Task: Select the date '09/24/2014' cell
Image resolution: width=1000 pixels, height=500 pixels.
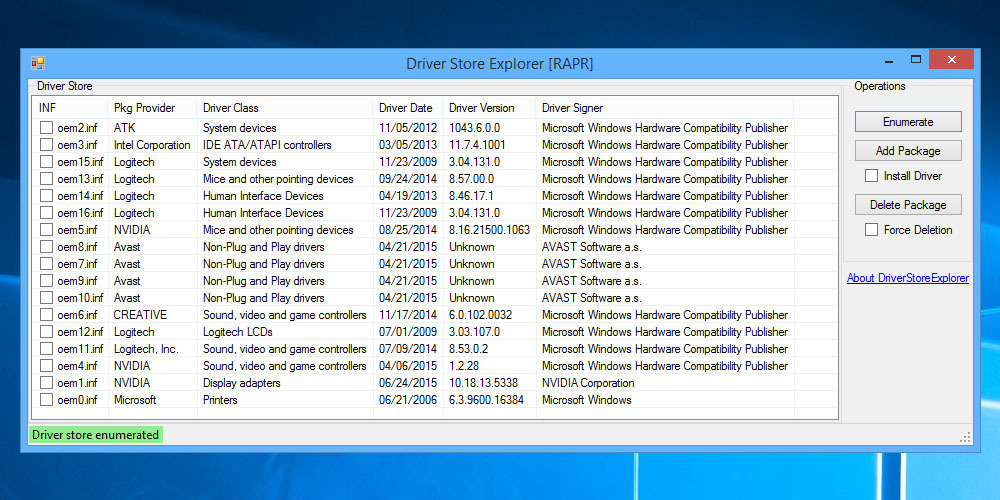Action: coord(408,179)
